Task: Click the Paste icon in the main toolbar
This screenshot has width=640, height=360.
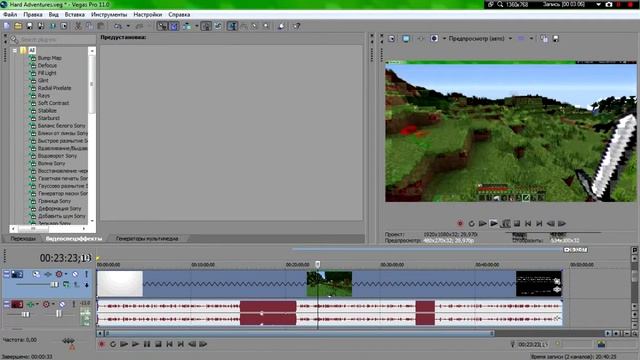Action: pos(100,26)
